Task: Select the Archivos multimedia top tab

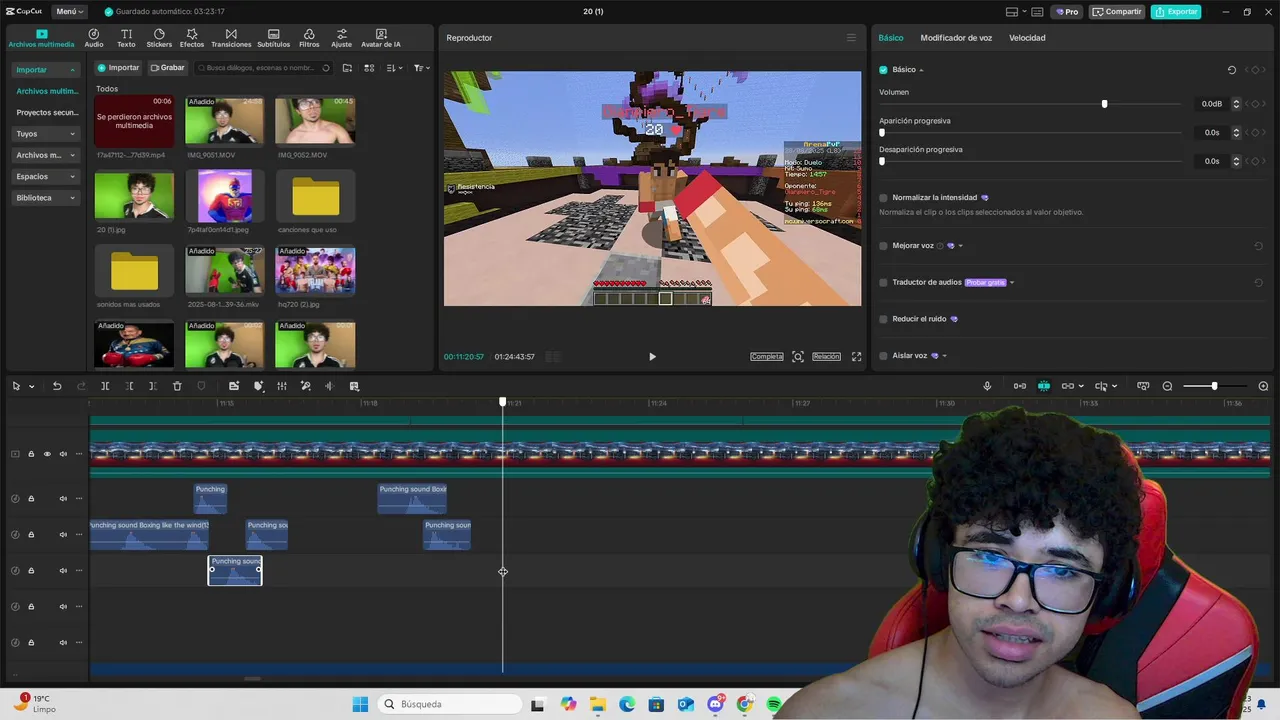Action: pyautogui.click(x=41, y=38)
